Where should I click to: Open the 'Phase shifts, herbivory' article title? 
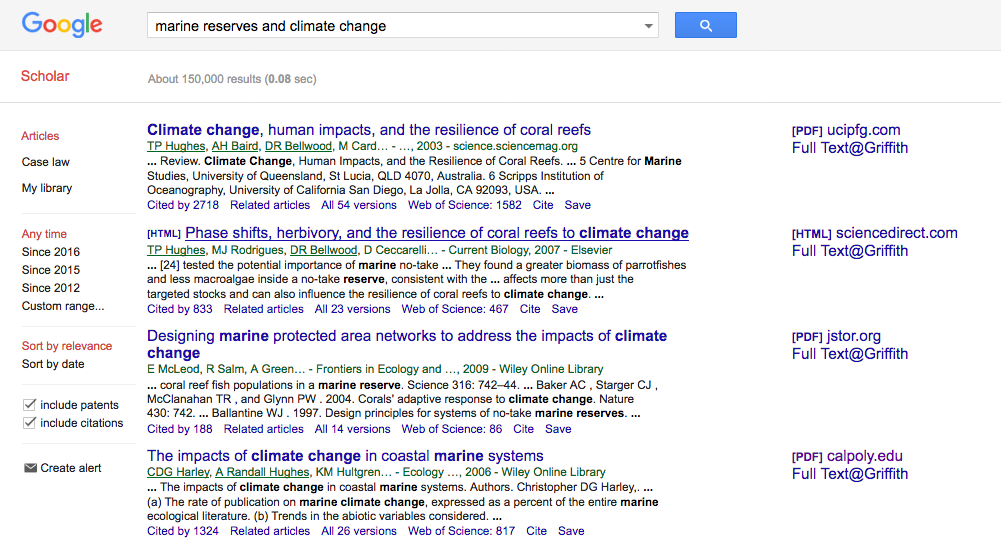coord(436,233)
